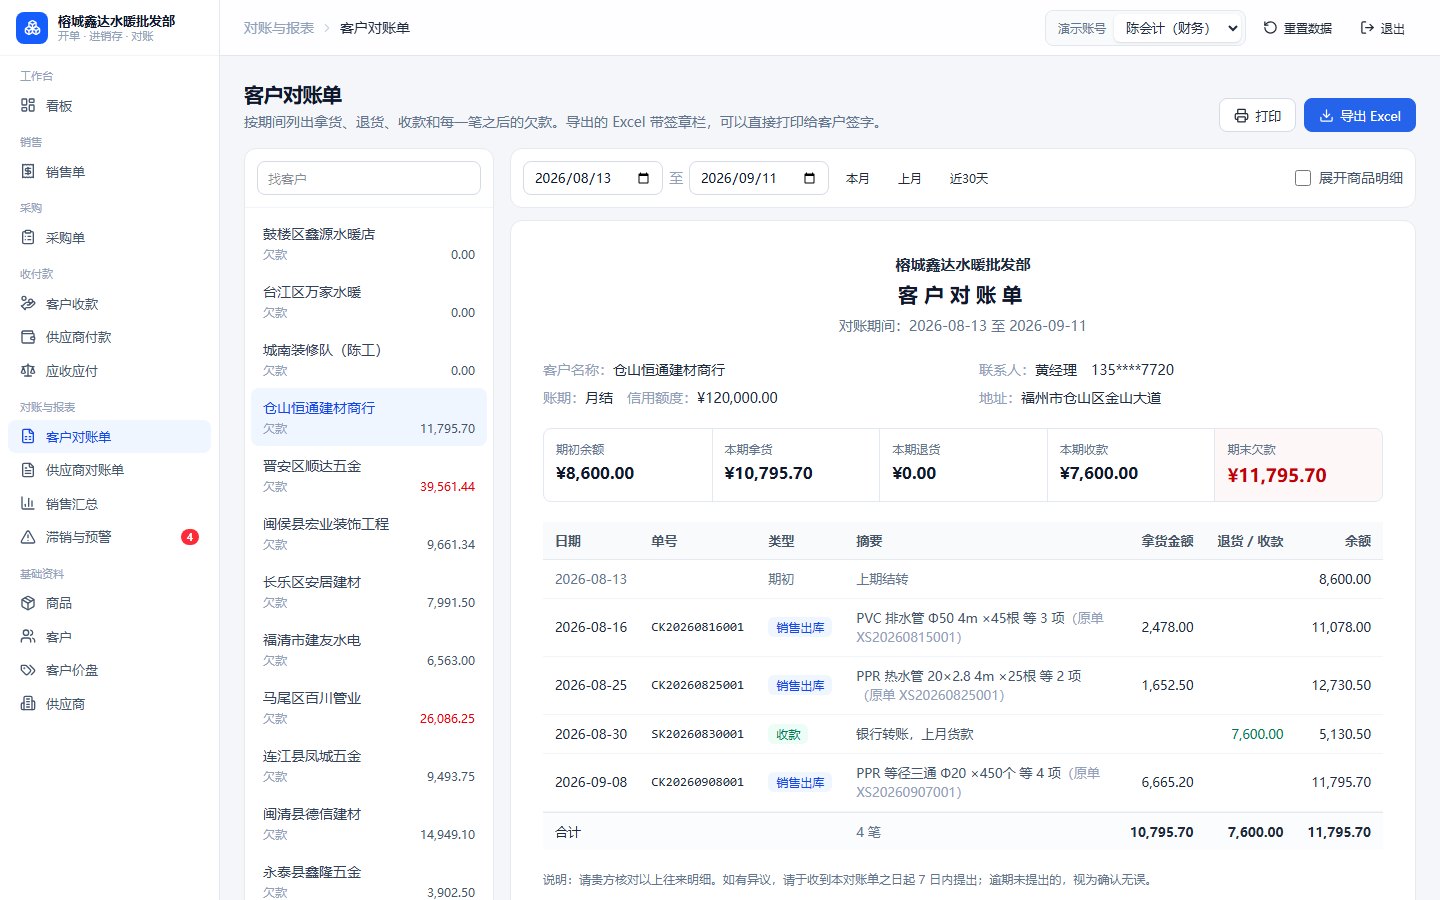
Task: Click the 期末欠款 ¥11,795.70 summary card
Action: 1298,465
